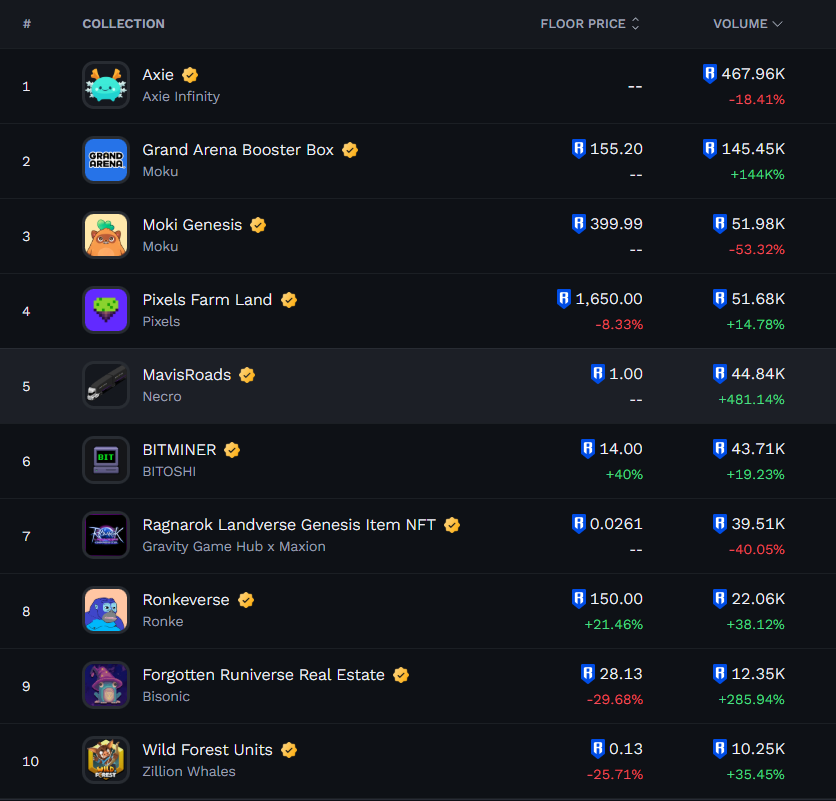Open Ragnarok Landverse Genesis Item NFT link
Image resolution: width=836 pixels, height=801 pixels.
click(x=289, y=525)
